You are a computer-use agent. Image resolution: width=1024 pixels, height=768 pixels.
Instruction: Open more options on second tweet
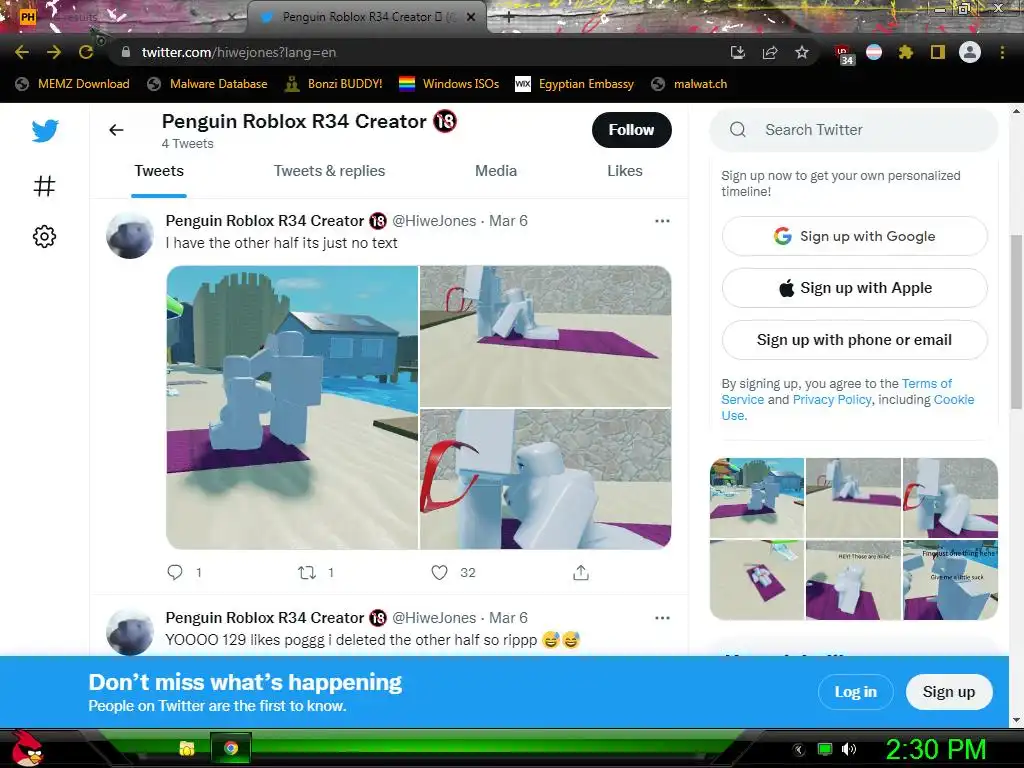[x=662, y=618]
